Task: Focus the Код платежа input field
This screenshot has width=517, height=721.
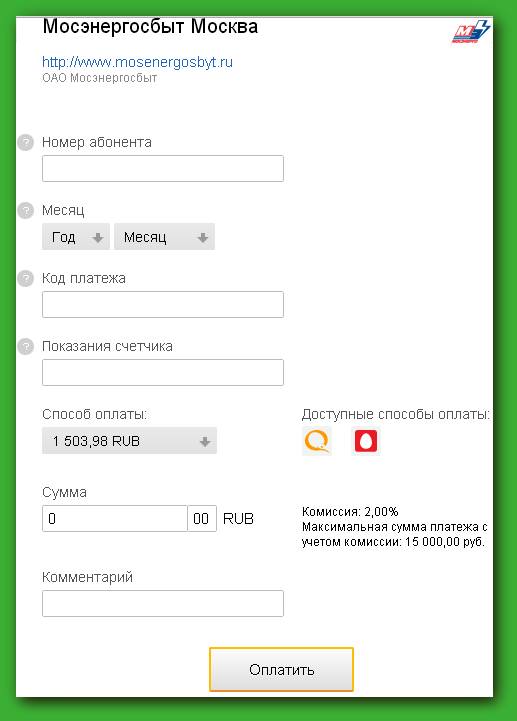Action: tap(163, 304)
